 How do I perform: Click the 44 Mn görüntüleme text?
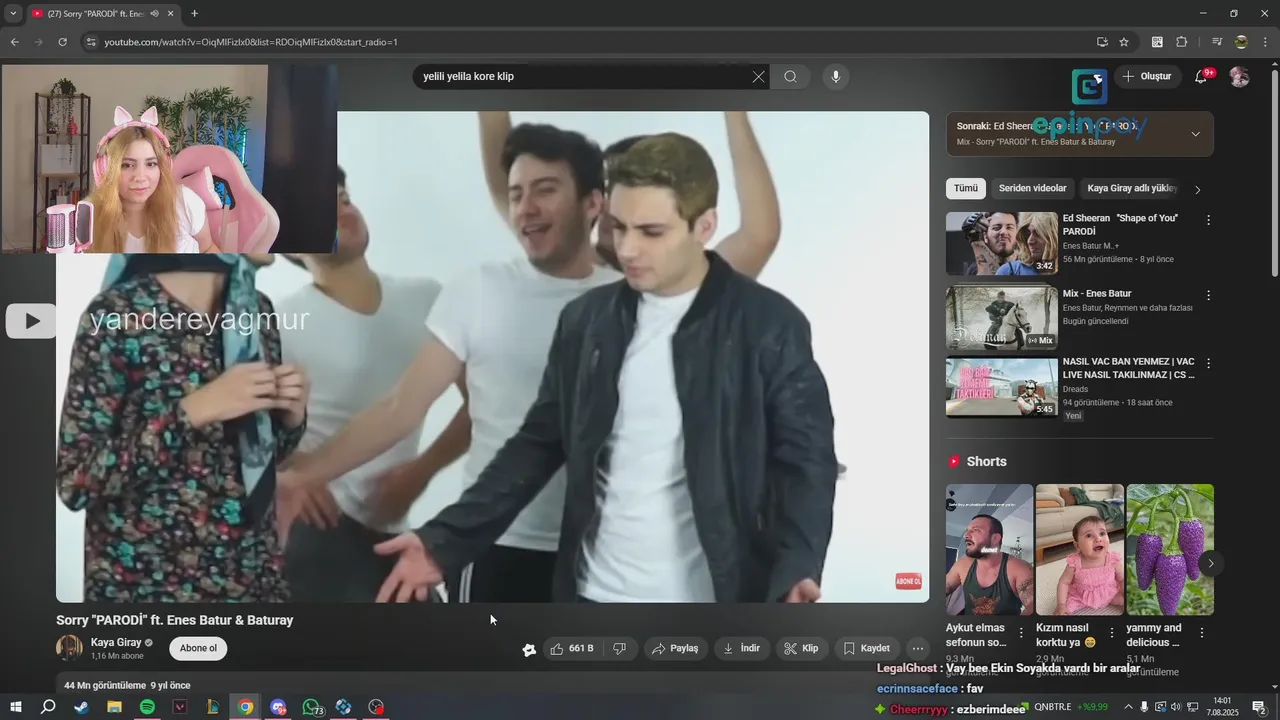[105, 686]
